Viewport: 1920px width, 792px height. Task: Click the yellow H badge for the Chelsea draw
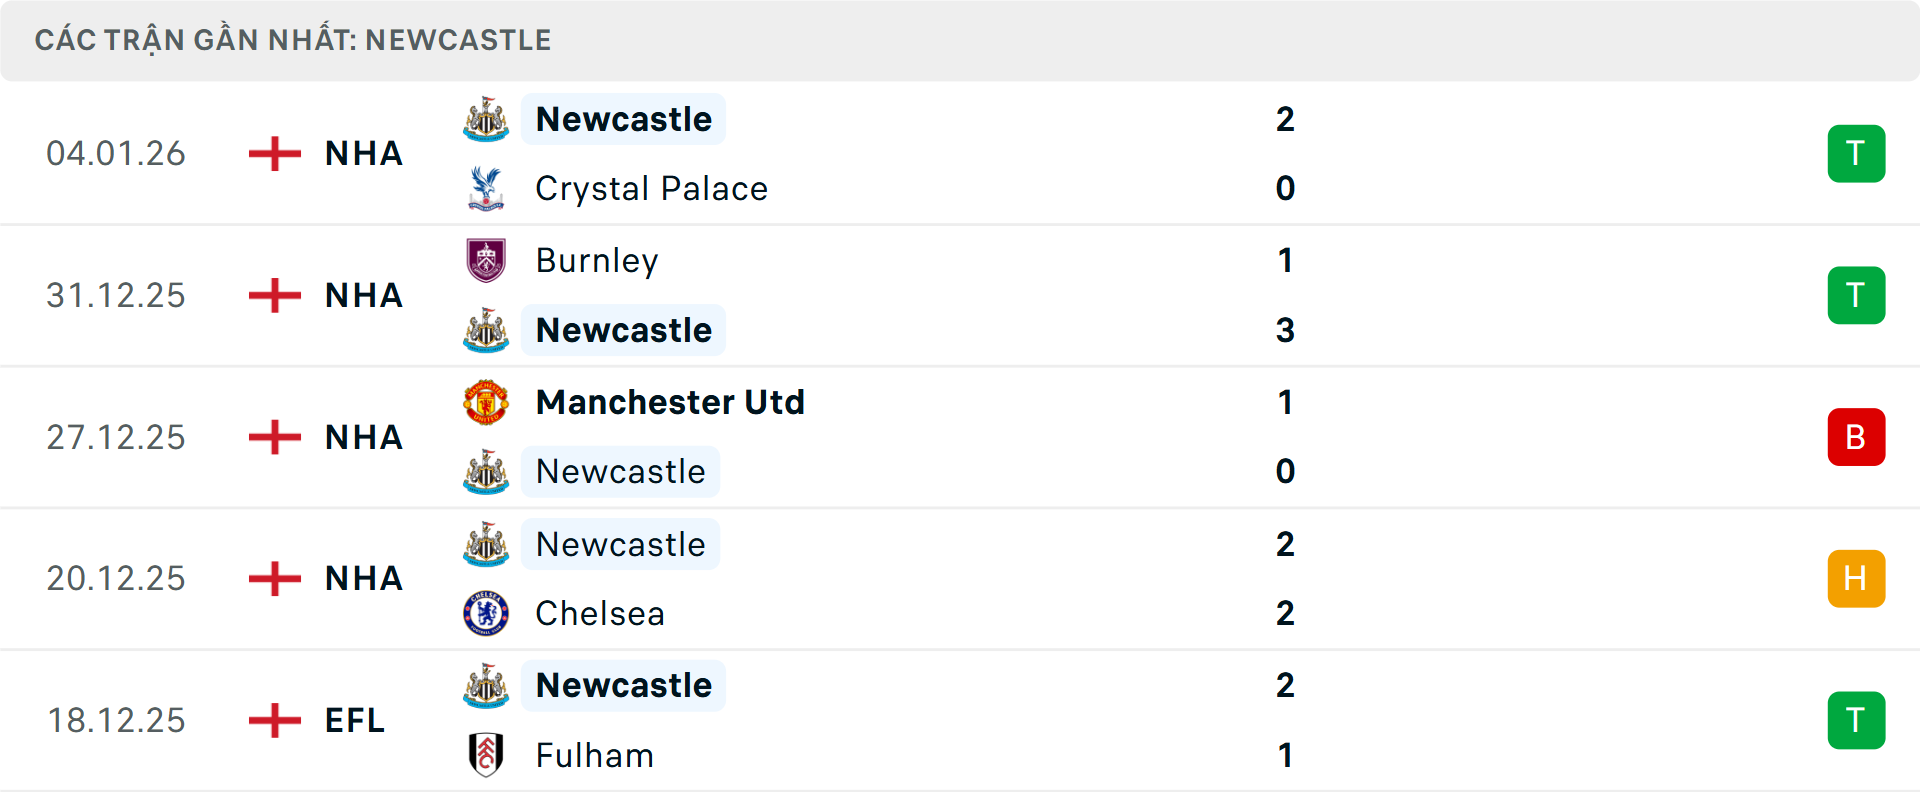coord(1856,578)
